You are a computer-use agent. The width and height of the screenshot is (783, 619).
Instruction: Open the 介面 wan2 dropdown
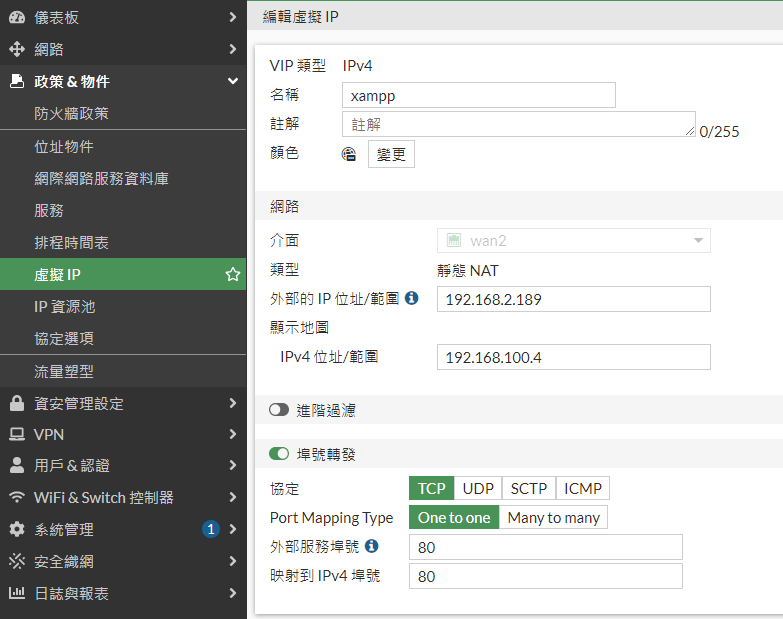pyautogui.click(x=573, y=240)
